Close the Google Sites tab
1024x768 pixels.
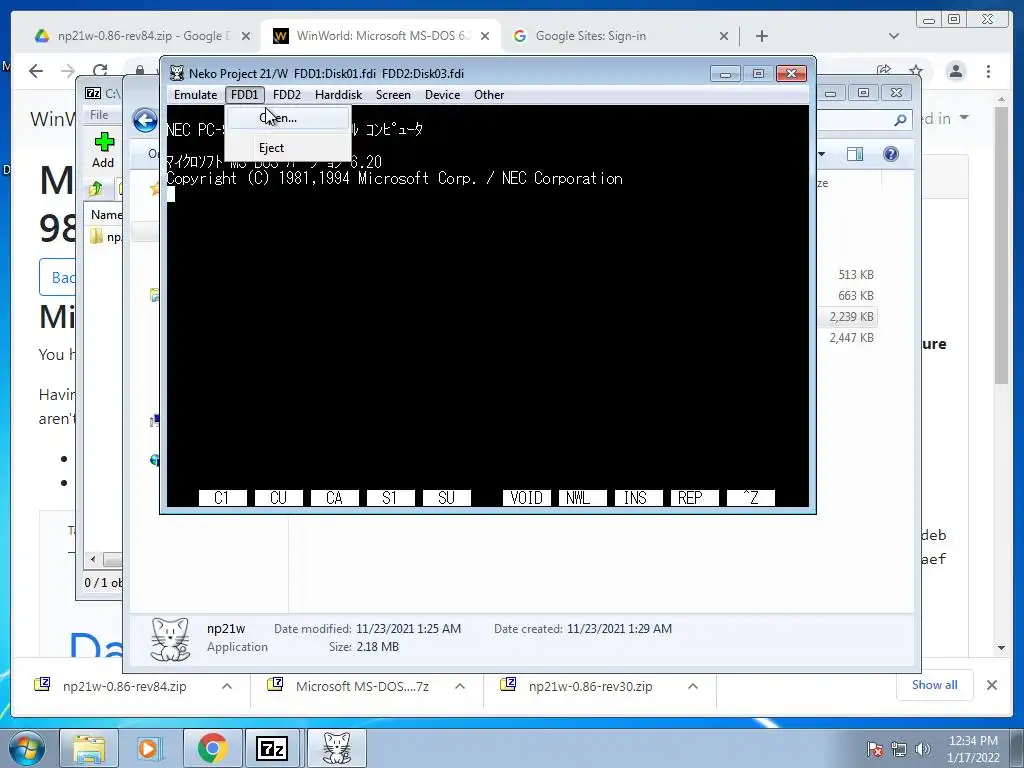coord(724,36)
